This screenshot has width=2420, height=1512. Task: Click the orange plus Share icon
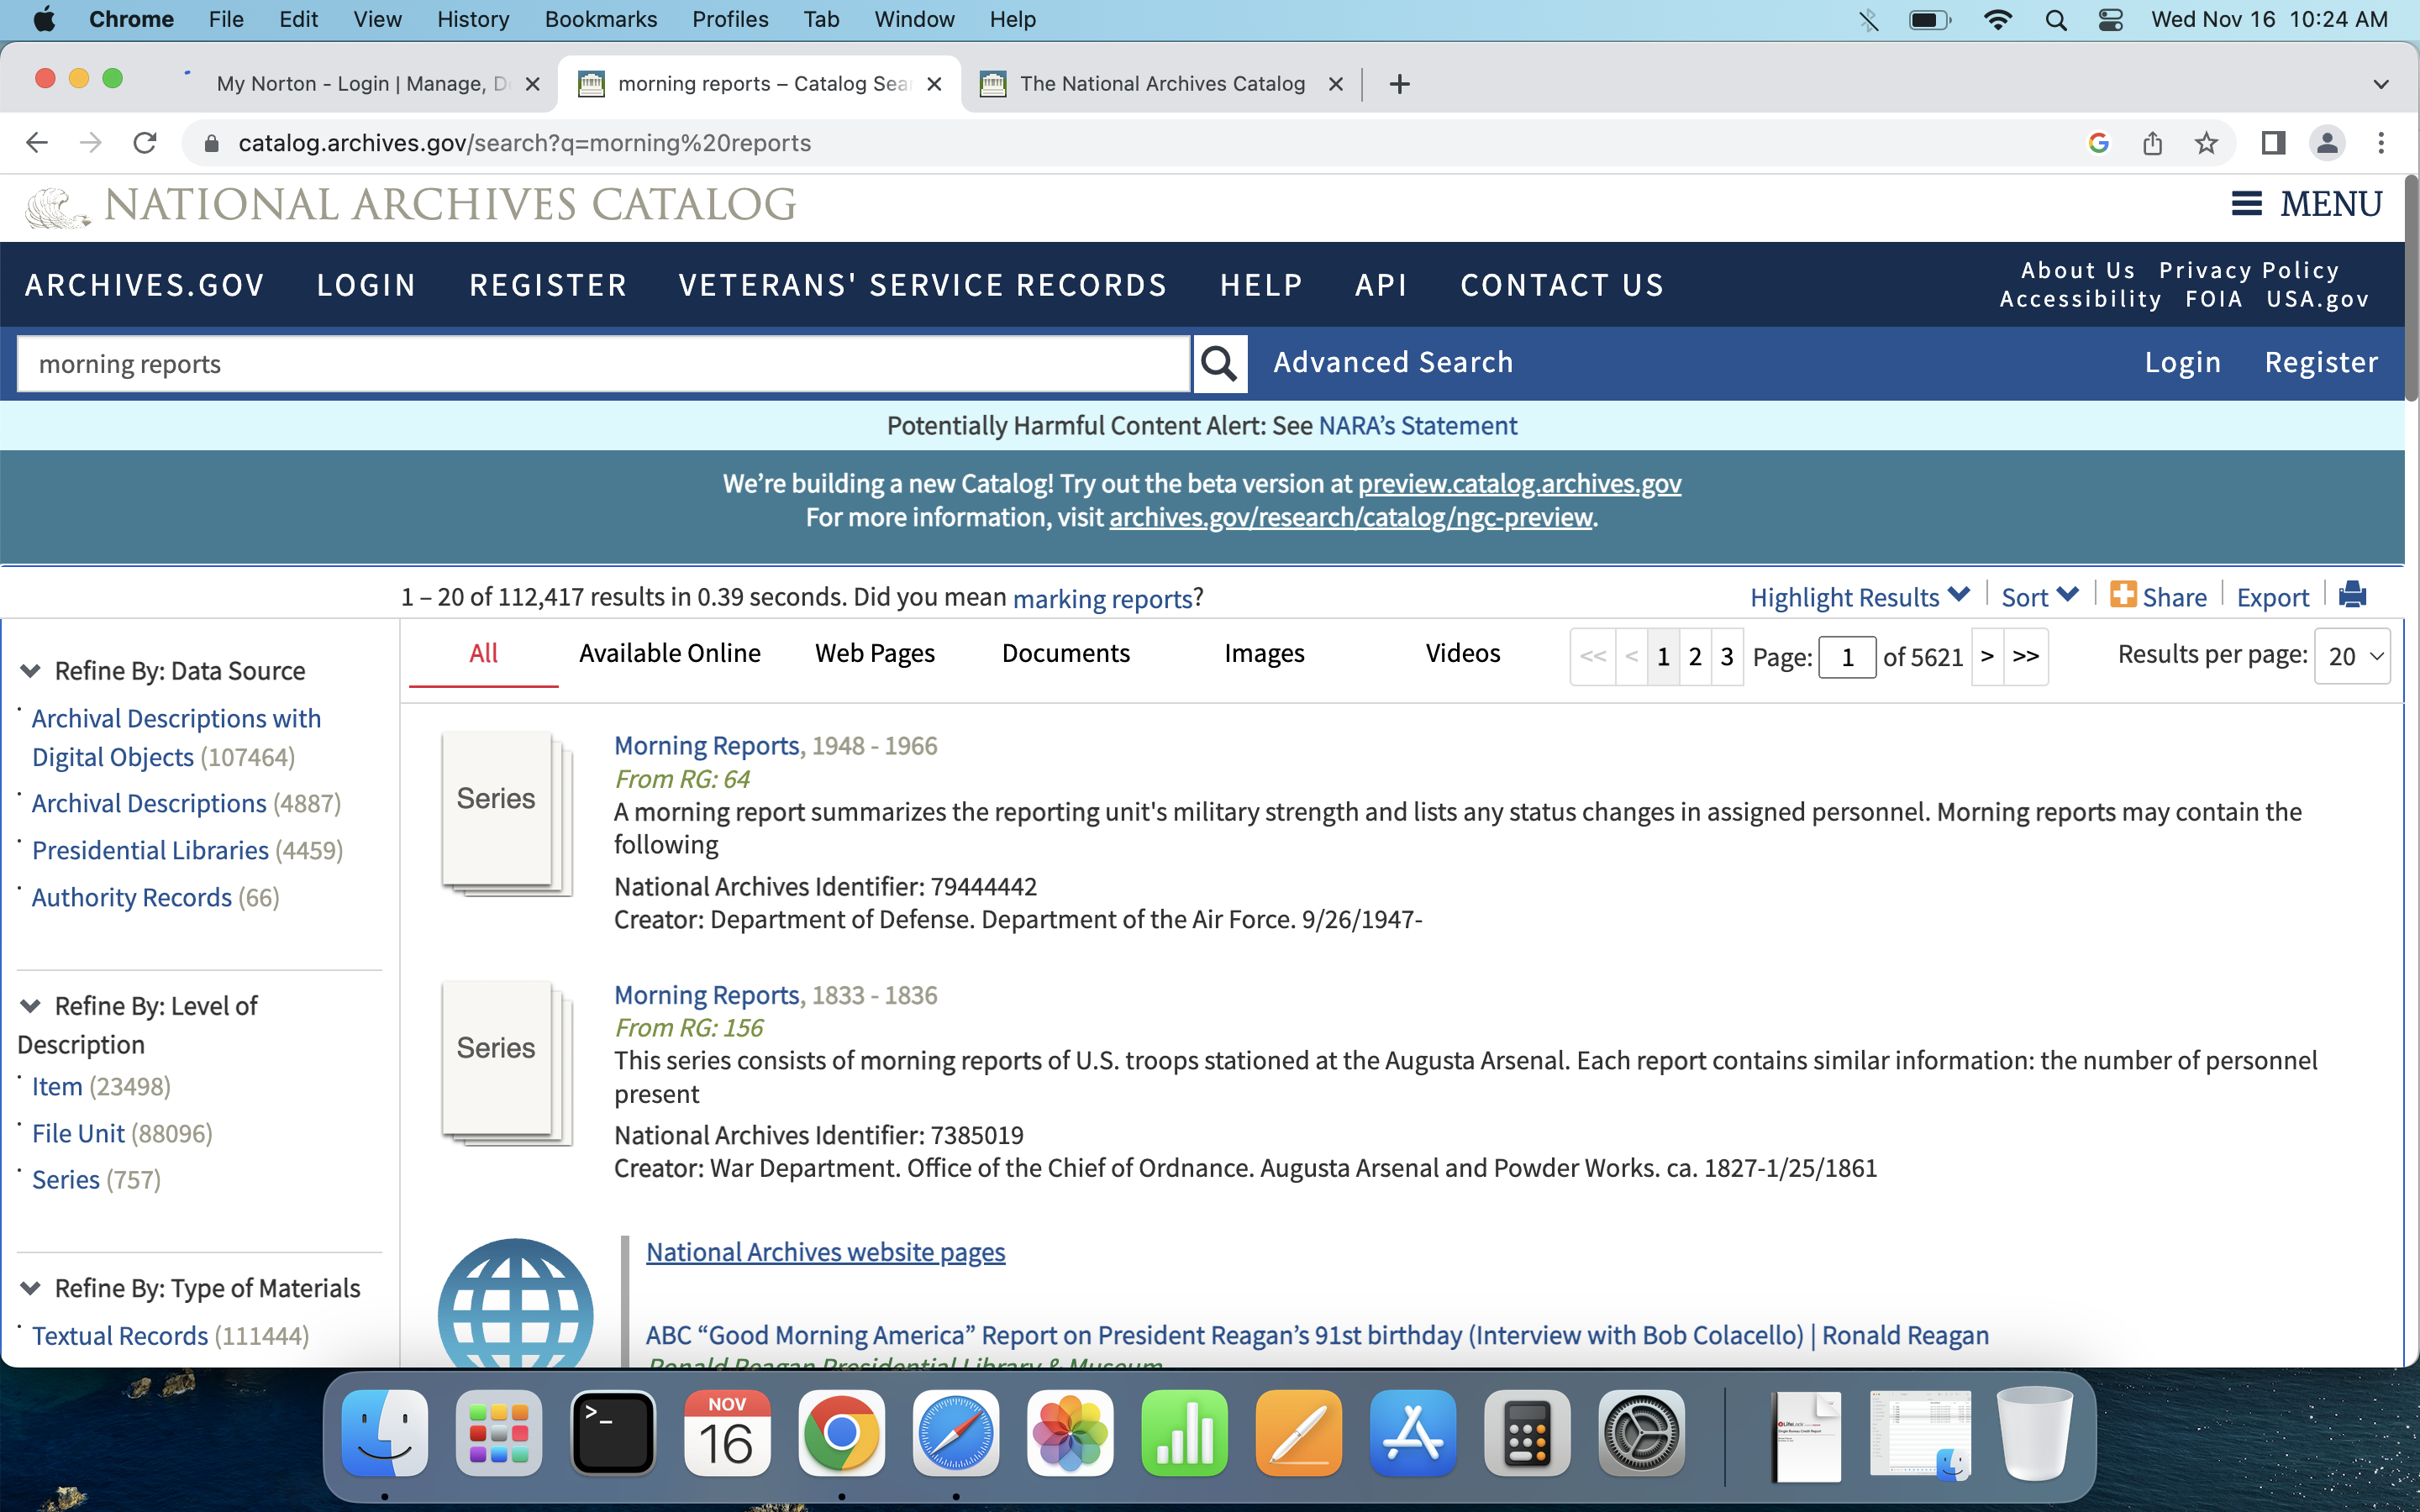pyautogui.click(x=2122, y=595)
